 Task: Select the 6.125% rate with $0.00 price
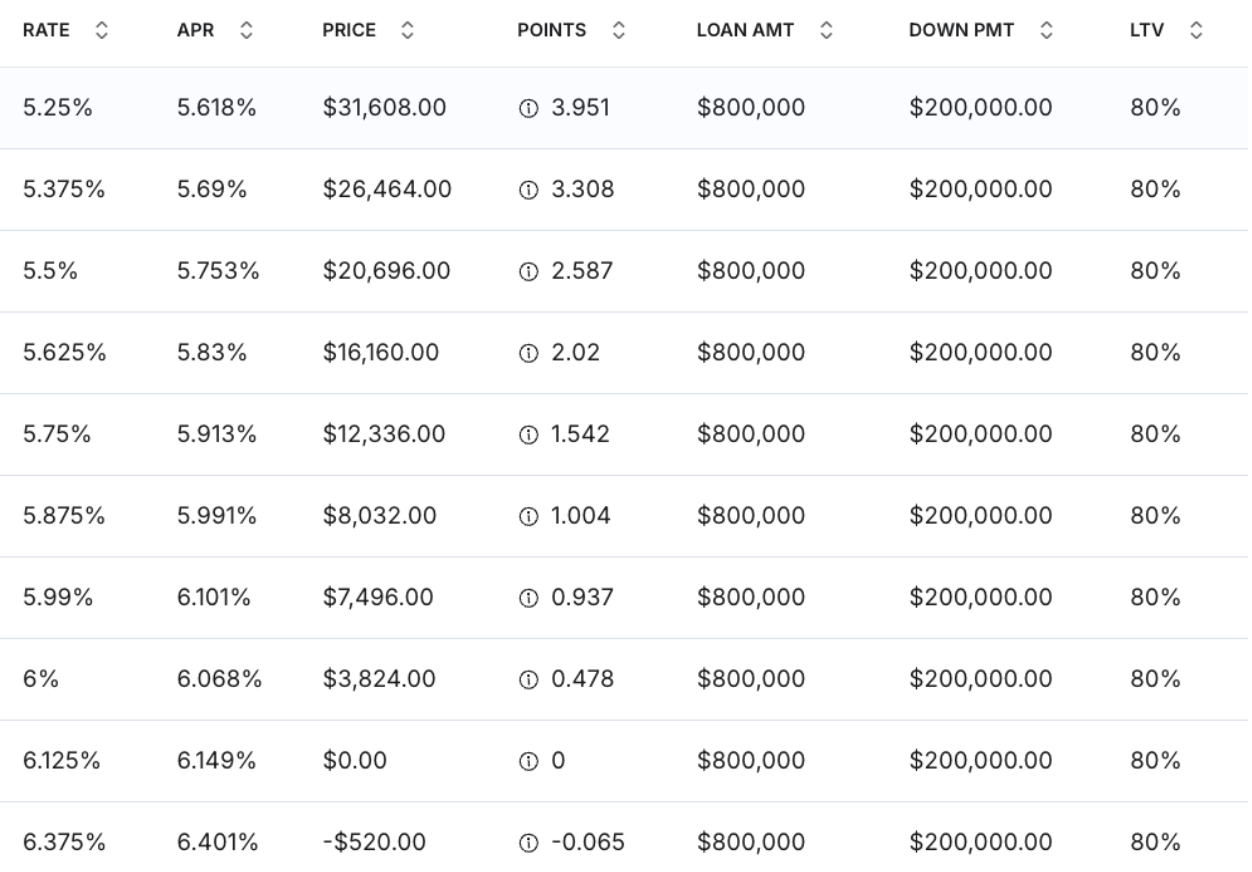pyautogui.click(x=624, y=761)
